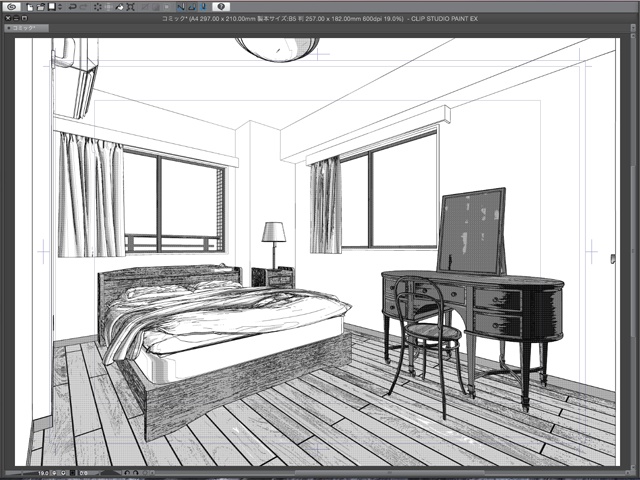
Task: Click the Rotate left icon in status bar
Action: coord(127,473)
